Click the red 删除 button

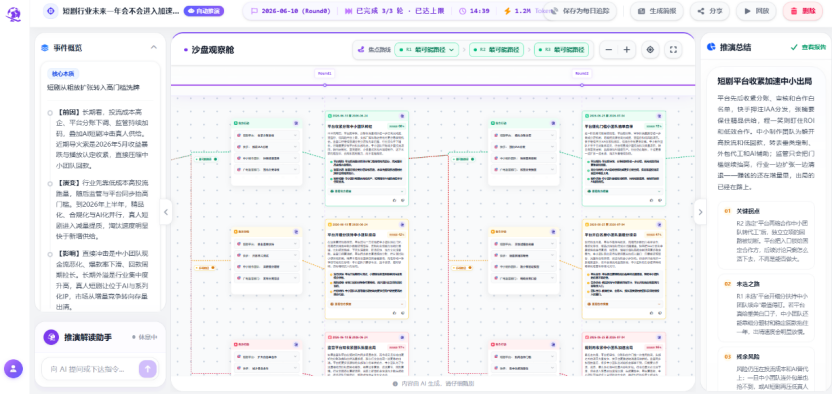coord(802,11)
